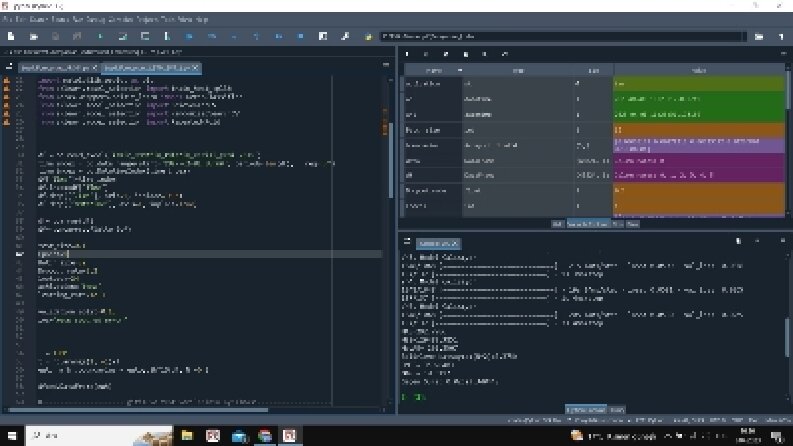Maximize the current pane
Viewport: 793px width, 446px height.
point(323,36)
